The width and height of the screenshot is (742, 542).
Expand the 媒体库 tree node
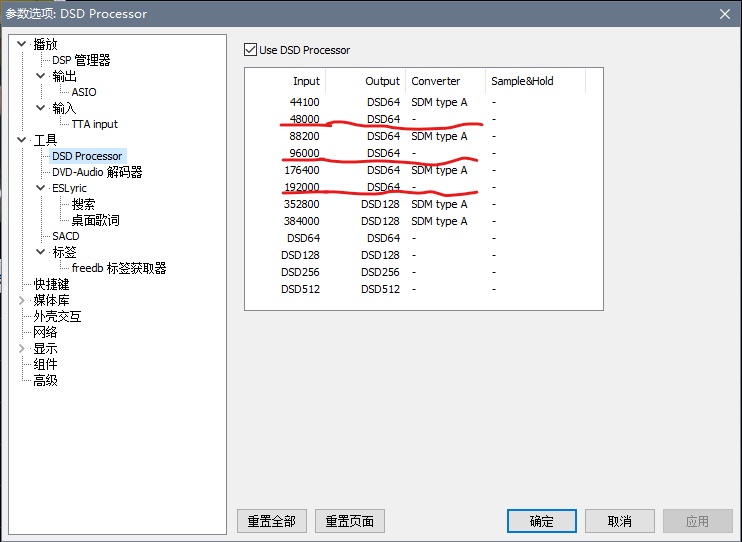point(21,300)
